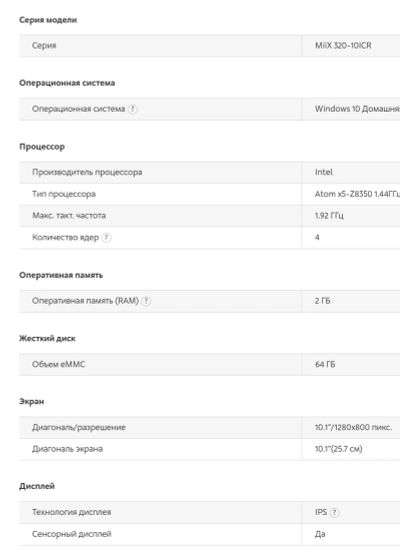The width and height of the screenshot is (400, 551).
Task: Open help icon for Оперативная память (RAM)
Action: coord(146,301)
